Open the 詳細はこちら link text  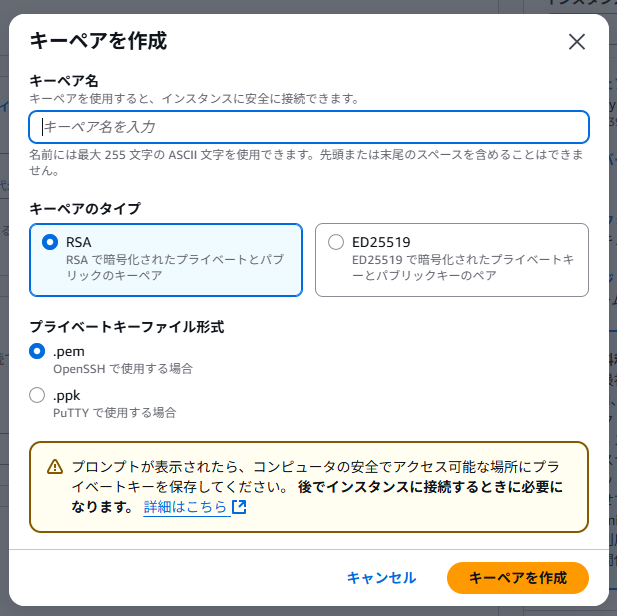pos(185,507)
